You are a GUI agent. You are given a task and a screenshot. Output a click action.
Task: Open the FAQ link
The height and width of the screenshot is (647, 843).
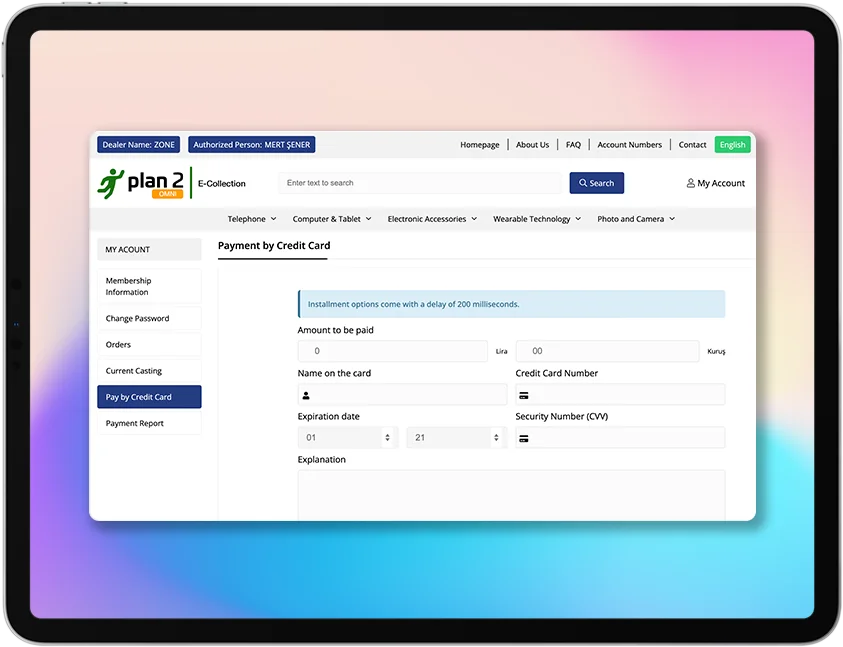click(x=573, y=145)
